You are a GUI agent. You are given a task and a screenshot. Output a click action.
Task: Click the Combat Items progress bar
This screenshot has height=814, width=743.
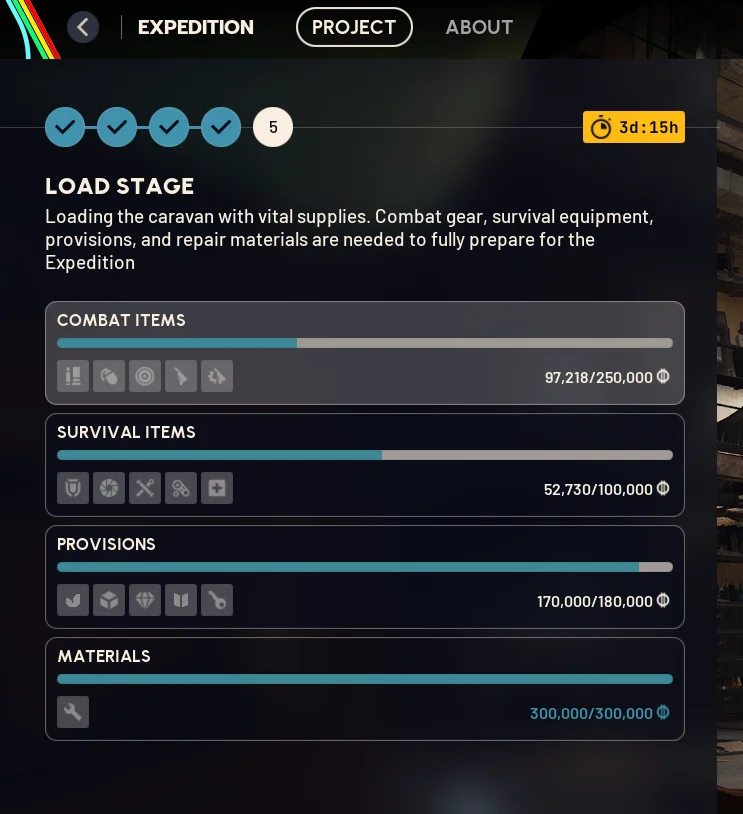365,343
